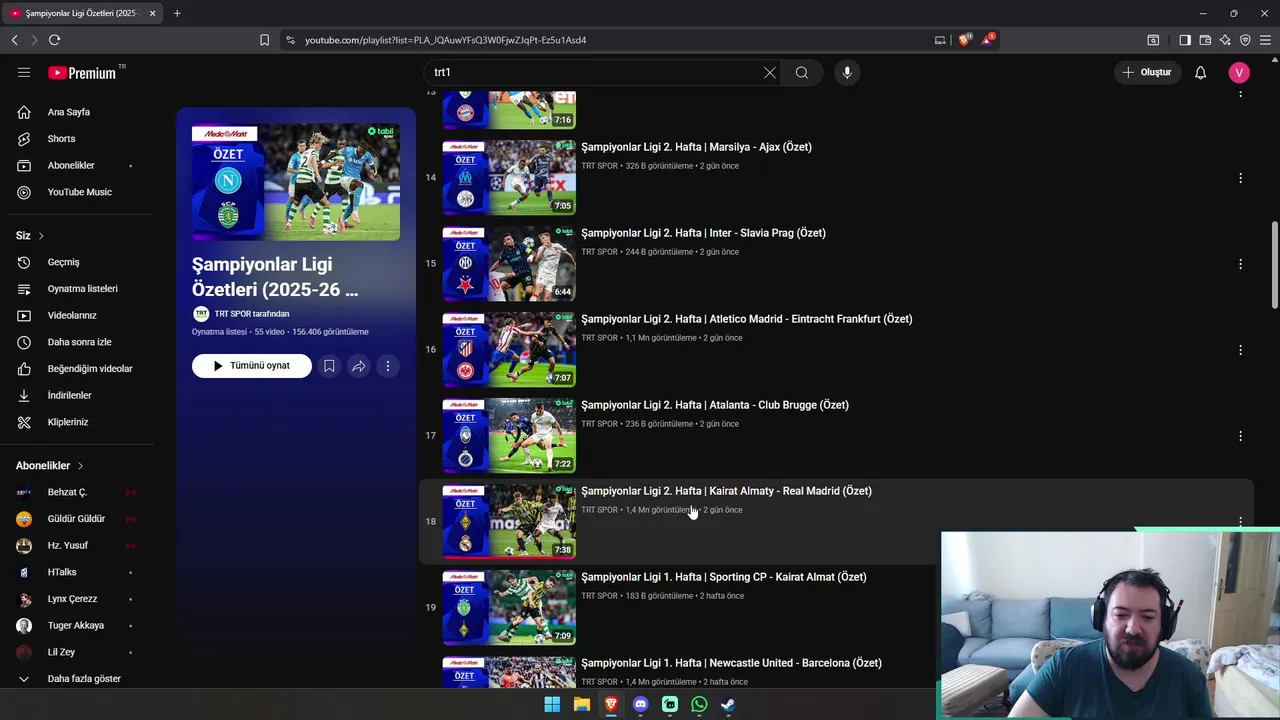Open options menu for Inter - Slavia Prag
Screen dimensions: 1280x720
(1240, 264)
